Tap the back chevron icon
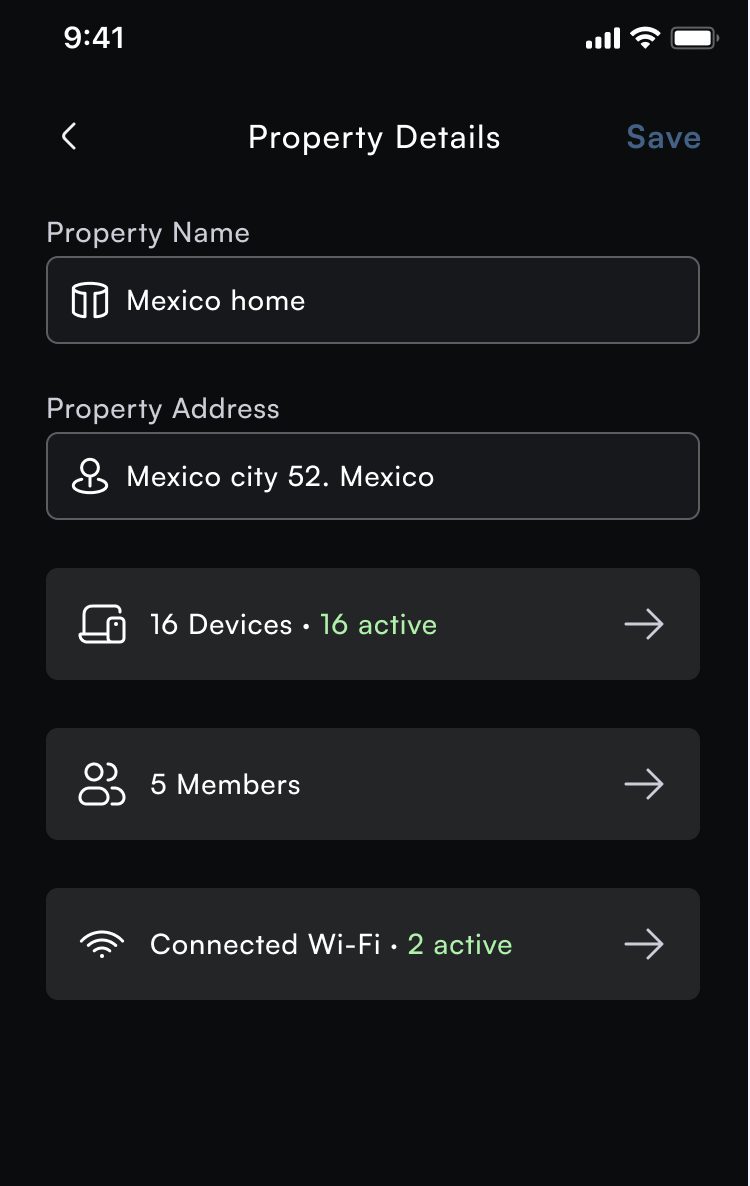Image resolution: width=750 pixels, height=1186 pixels. click(x=69, y=136)
